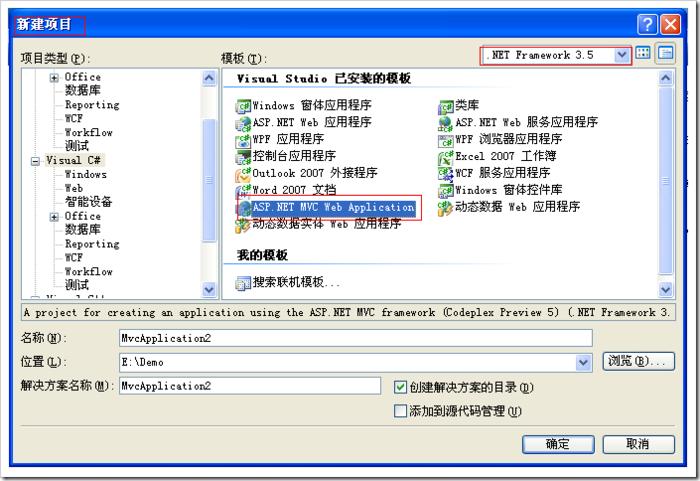This screenshot has height=481, width=700.
Task: Select the 动态数据实体 Web 应用程序 template icon
Action: (243, 225)
